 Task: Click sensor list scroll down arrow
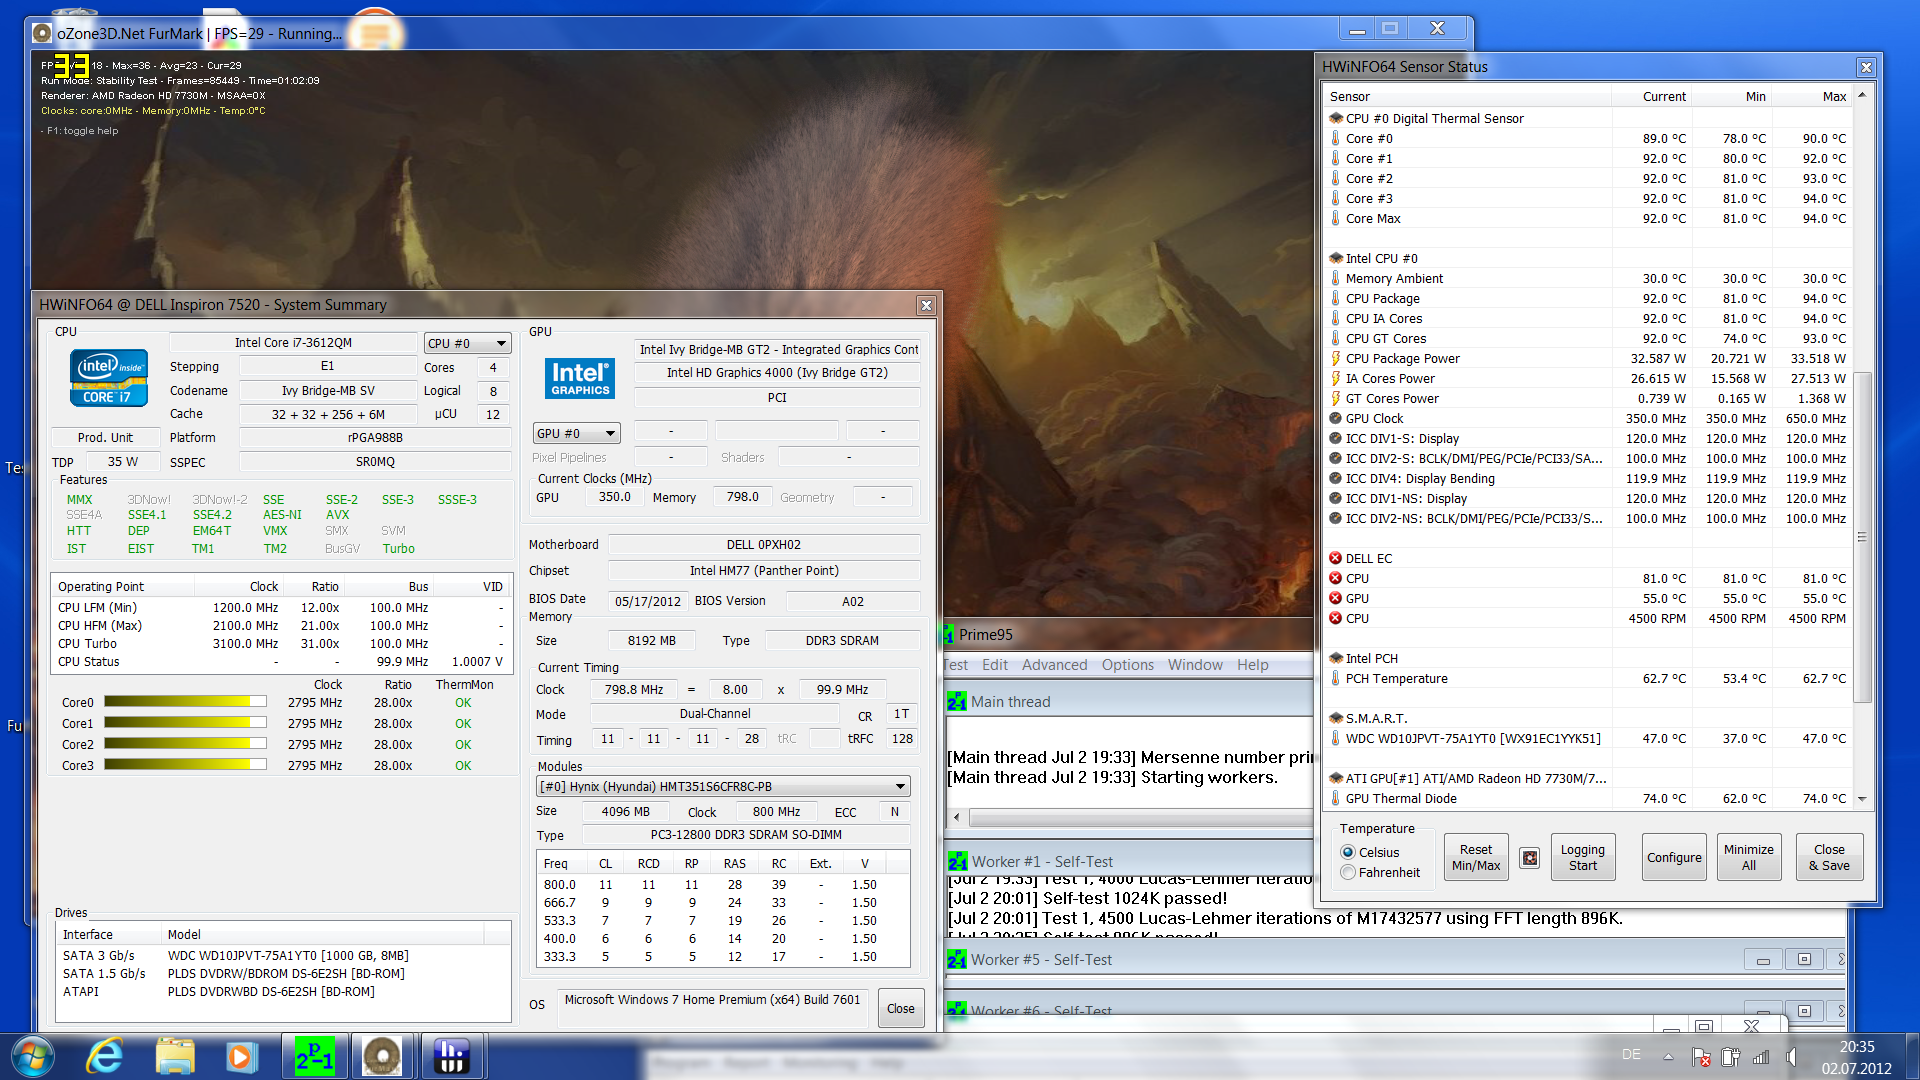1861,798
